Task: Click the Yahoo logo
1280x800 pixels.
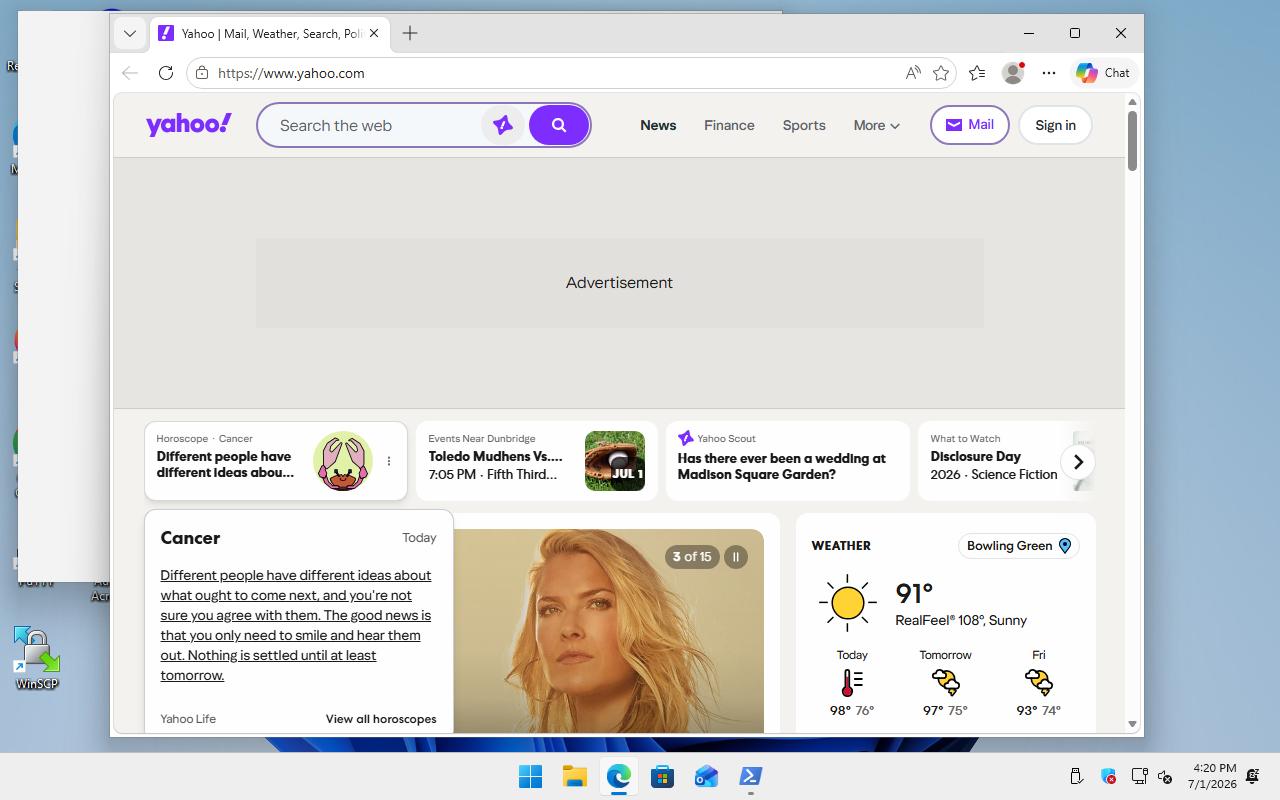Action: (189, 124)
